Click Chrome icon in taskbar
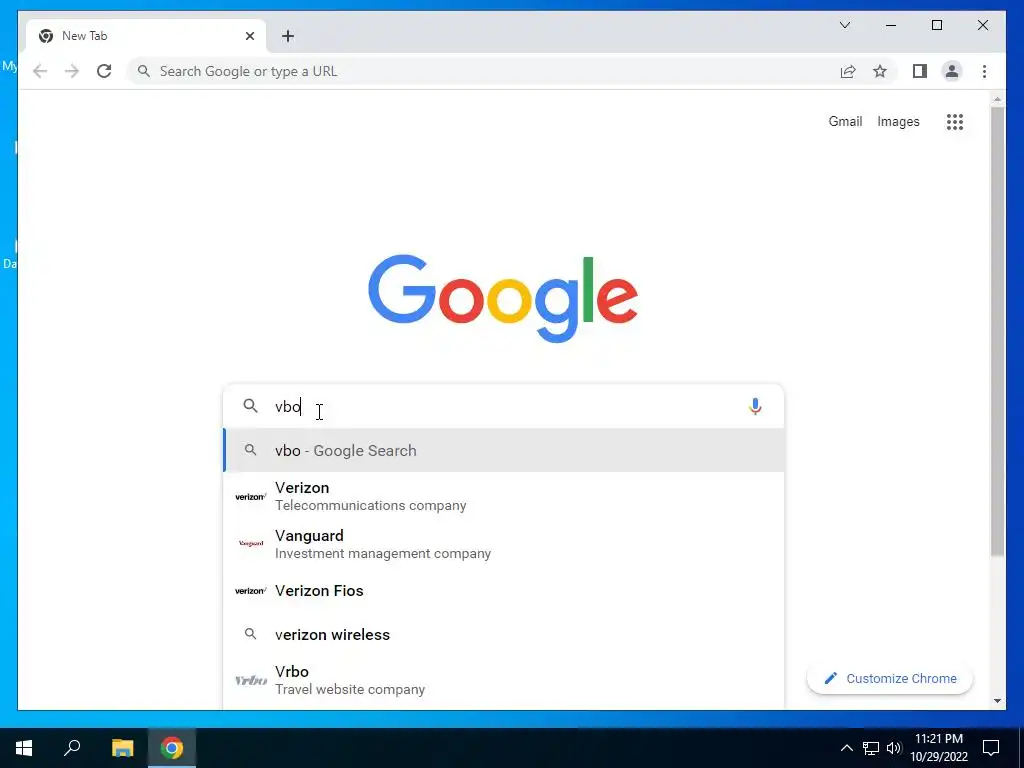 (x=172, y=747)
